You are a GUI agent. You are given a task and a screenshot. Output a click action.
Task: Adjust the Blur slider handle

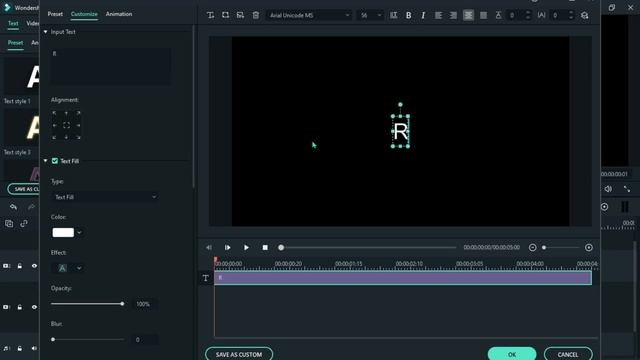53,339
